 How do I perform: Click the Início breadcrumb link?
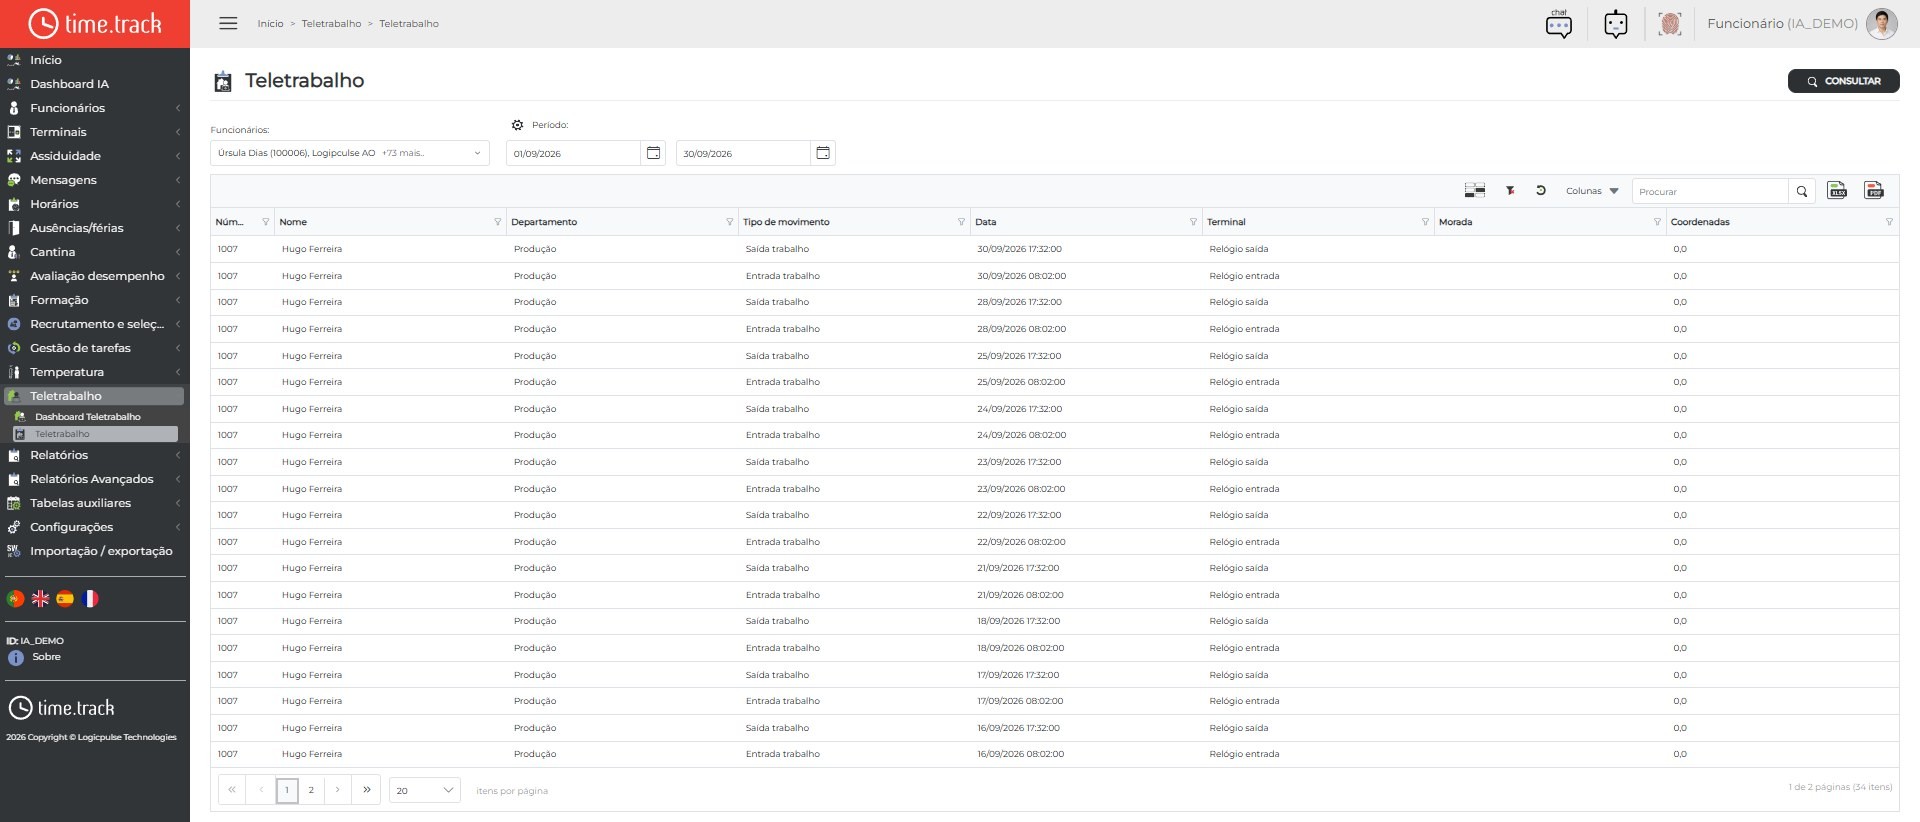tap(270, 24)
